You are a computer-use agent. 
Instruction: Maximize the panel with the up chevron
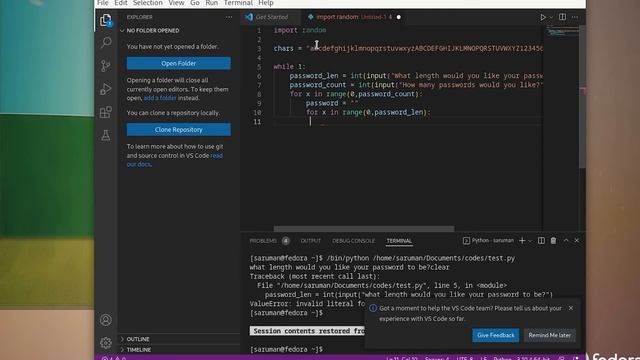[x=566, y=240]
